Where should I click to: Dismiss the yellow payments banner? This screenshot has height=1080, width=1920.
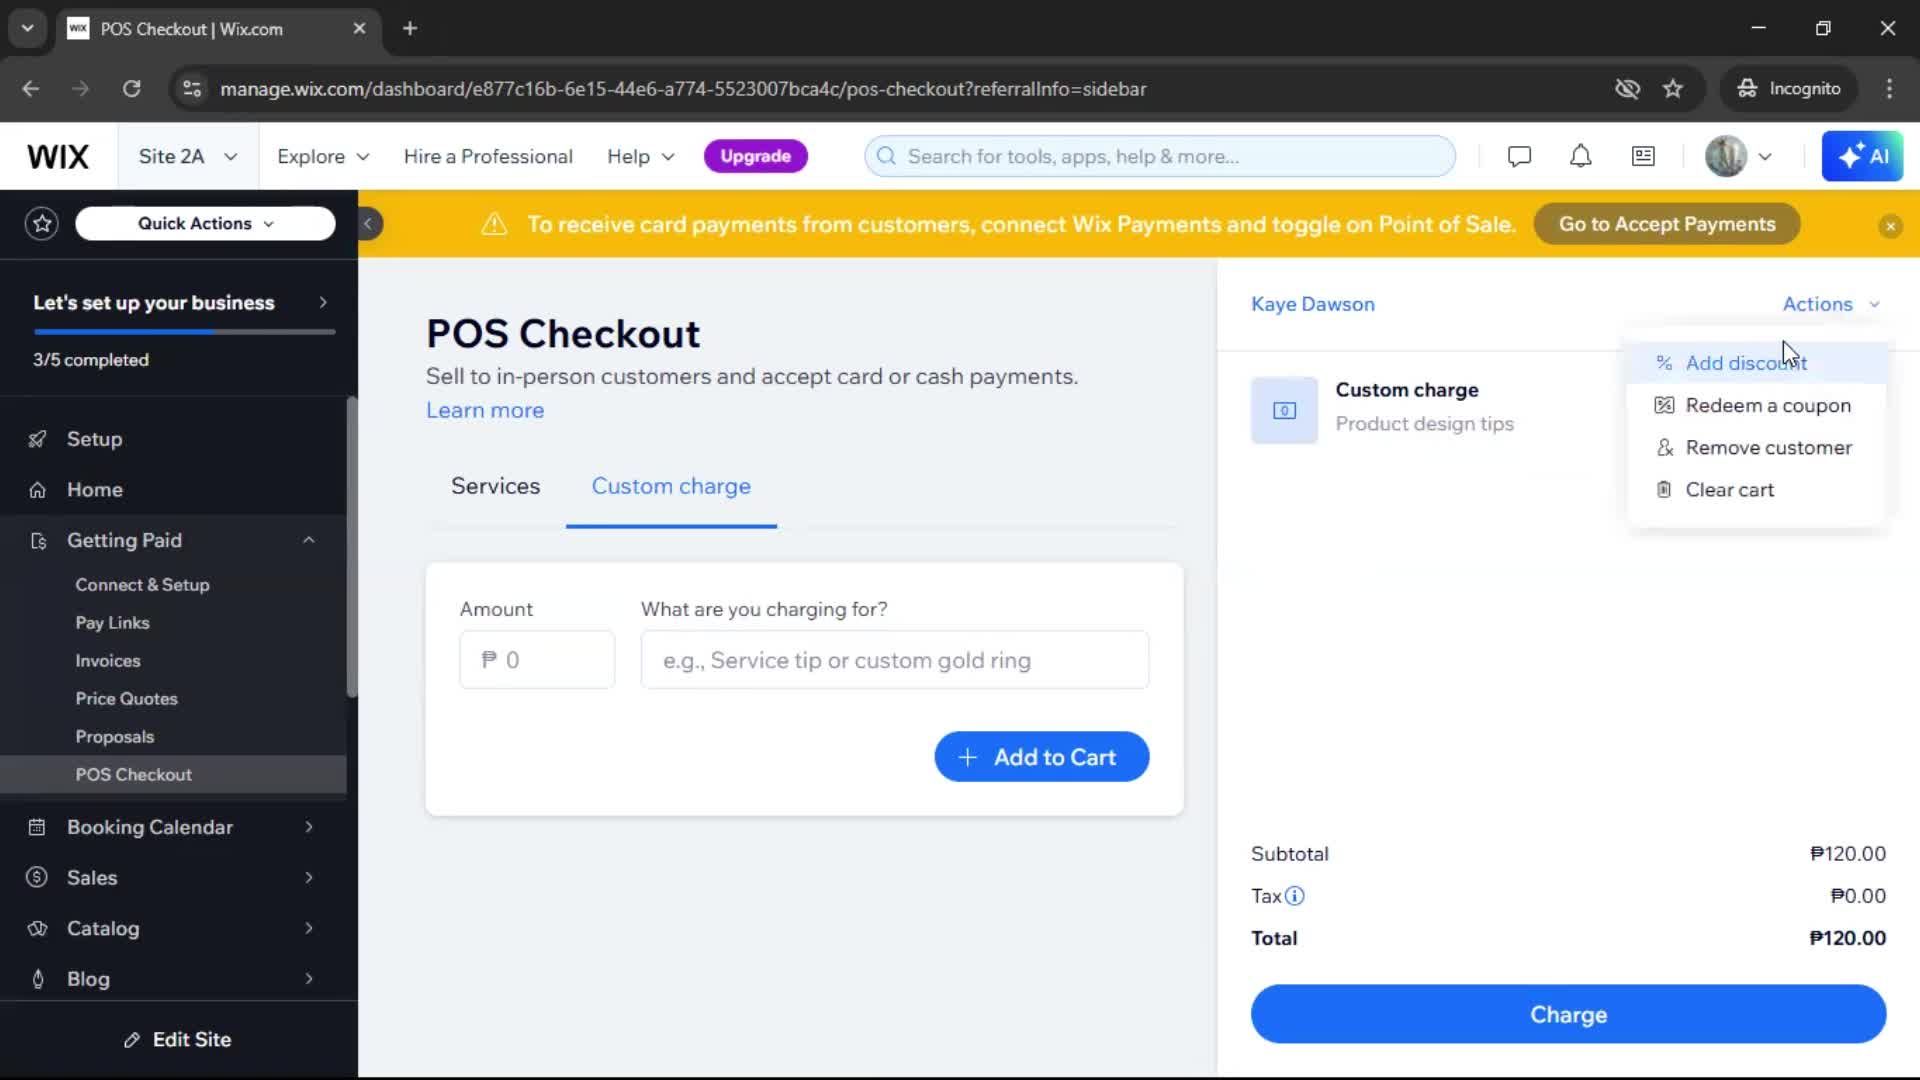point(1890,226)
